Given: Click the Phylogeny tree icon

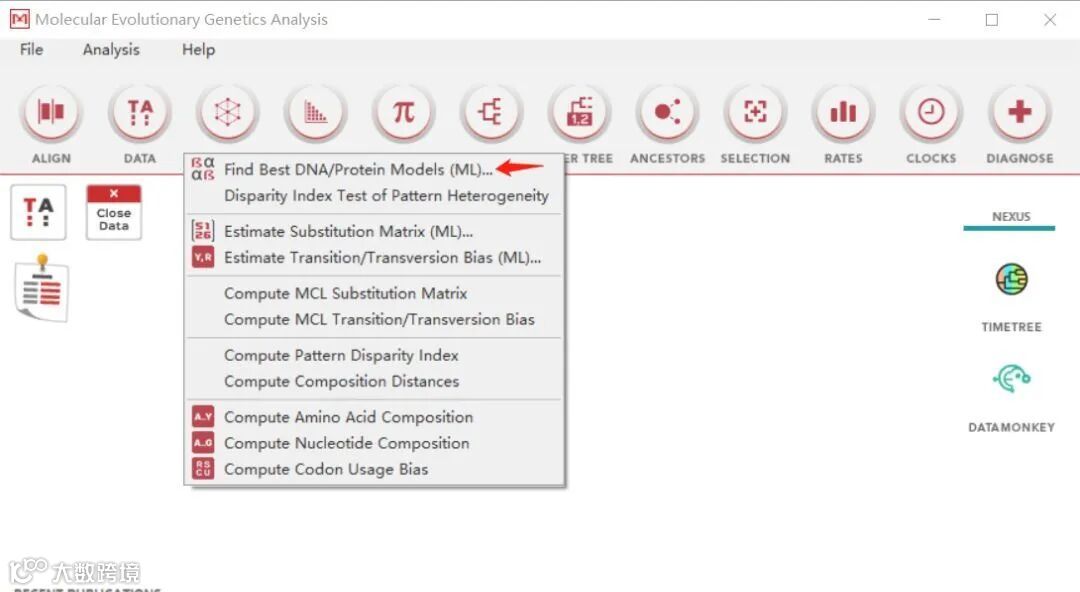Looking at the screenshot, I should coord(491,112).
